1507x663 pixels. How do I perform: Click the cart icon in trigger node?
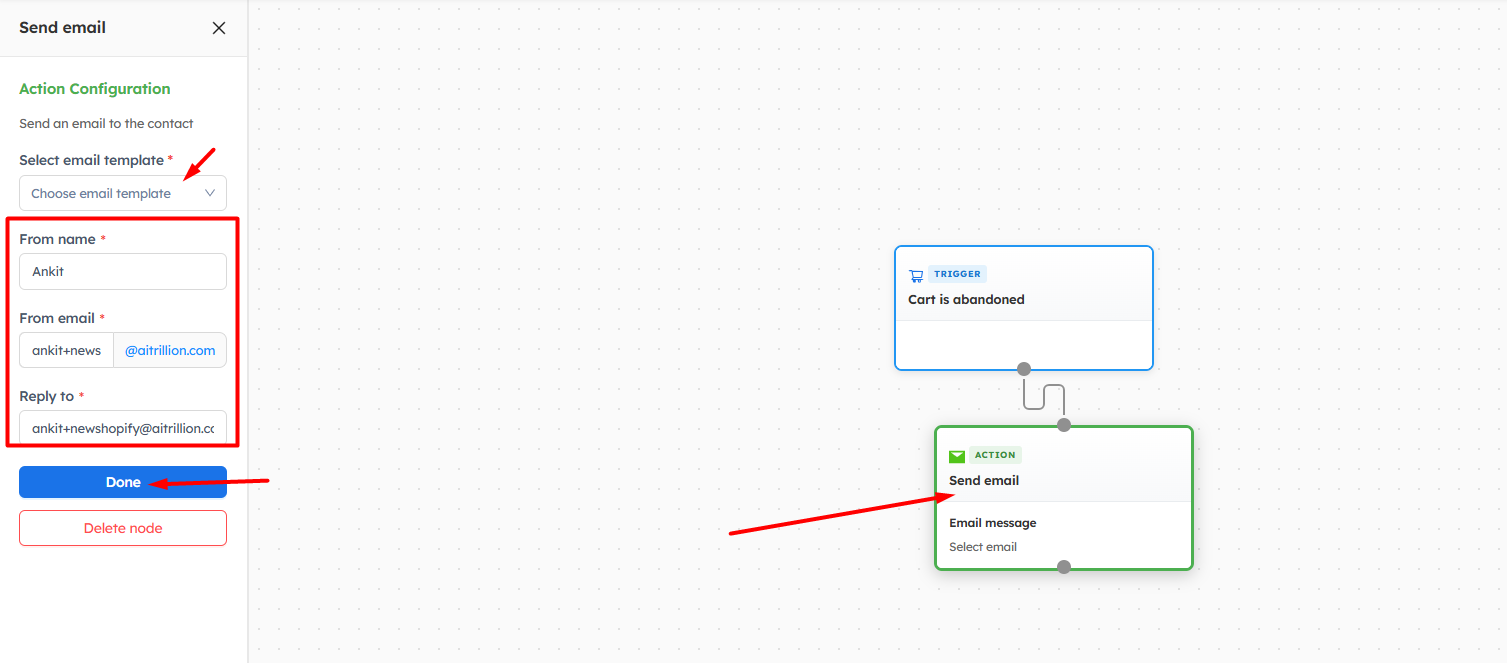916,275
